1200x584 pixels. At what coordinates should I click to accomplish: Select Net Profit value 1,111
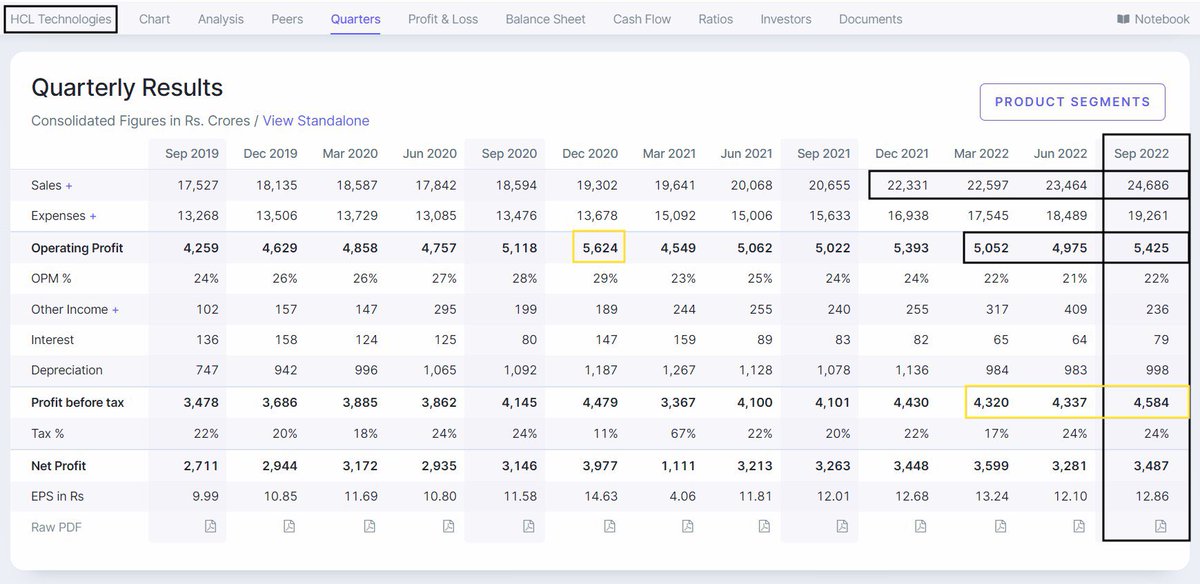point(681,465)
